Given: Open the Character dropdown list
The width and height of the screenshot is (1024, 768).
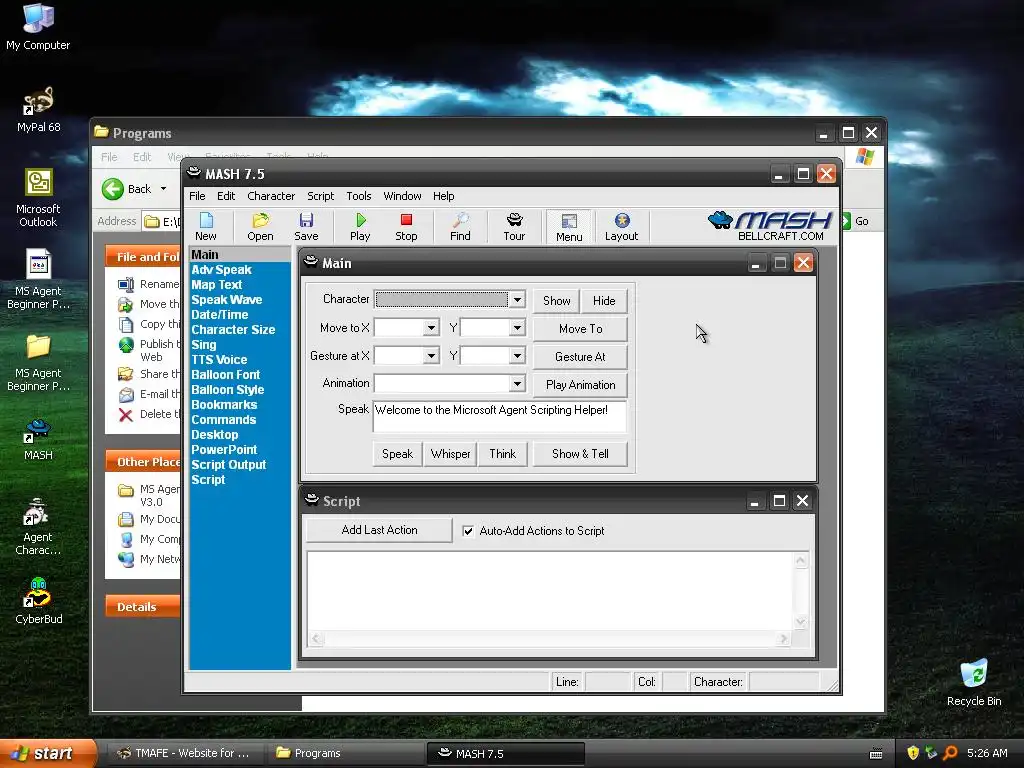Looking at the screenshot, I should (517, 300).
